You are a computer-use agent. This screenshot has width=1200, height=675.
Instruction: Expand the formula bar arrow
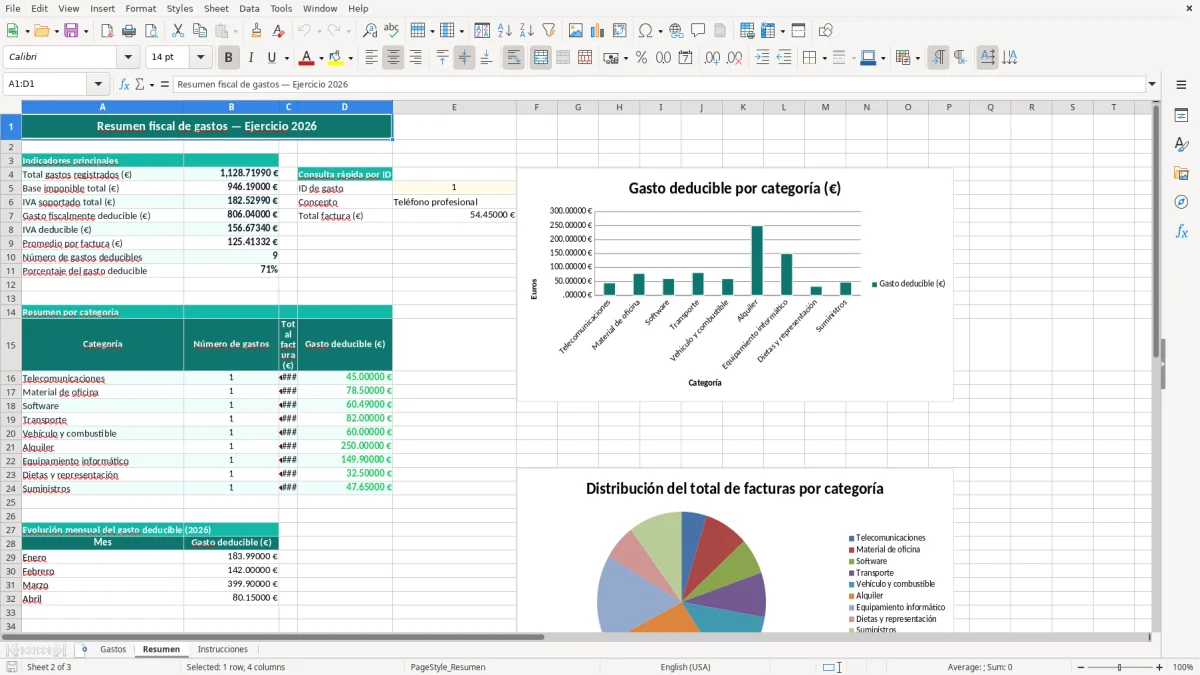click(1153, 85)
